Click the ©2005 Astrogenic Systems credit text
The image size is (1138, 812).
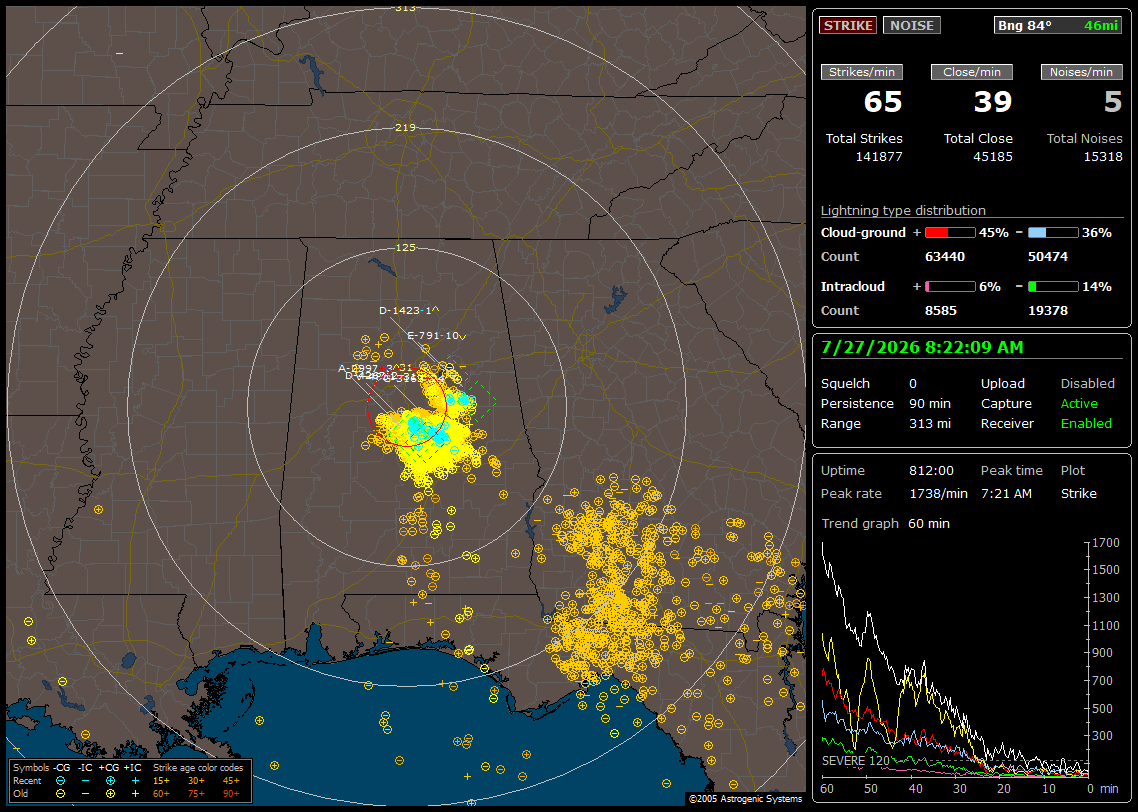pos(745,798)
